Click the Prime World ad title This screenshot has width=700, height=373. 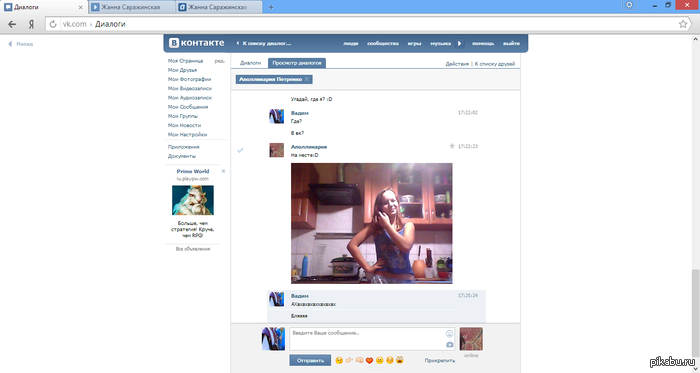point(193,171)
